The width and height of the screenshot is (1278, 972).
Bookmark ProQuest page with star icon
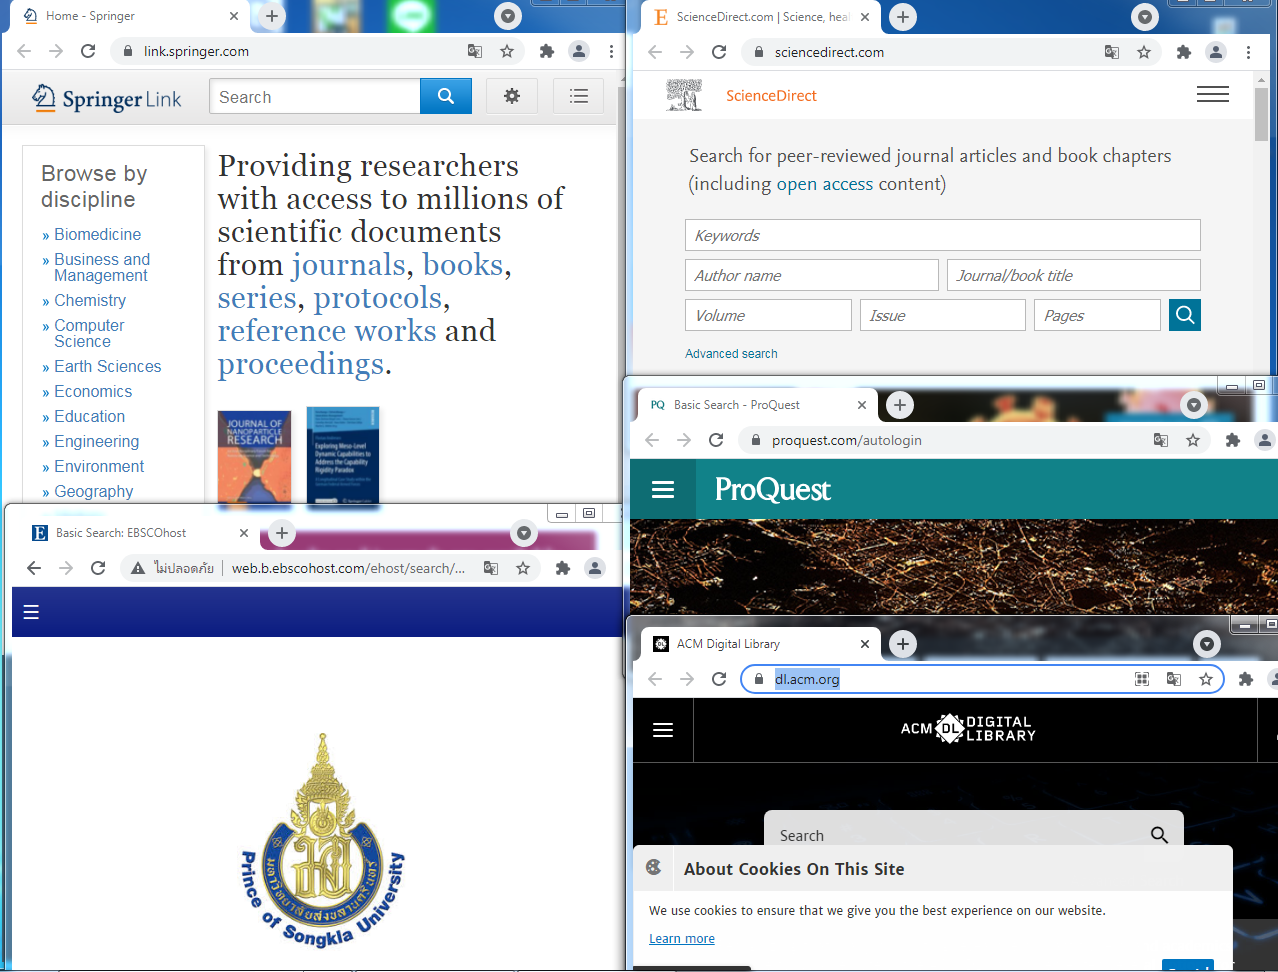pos(1193,440)
